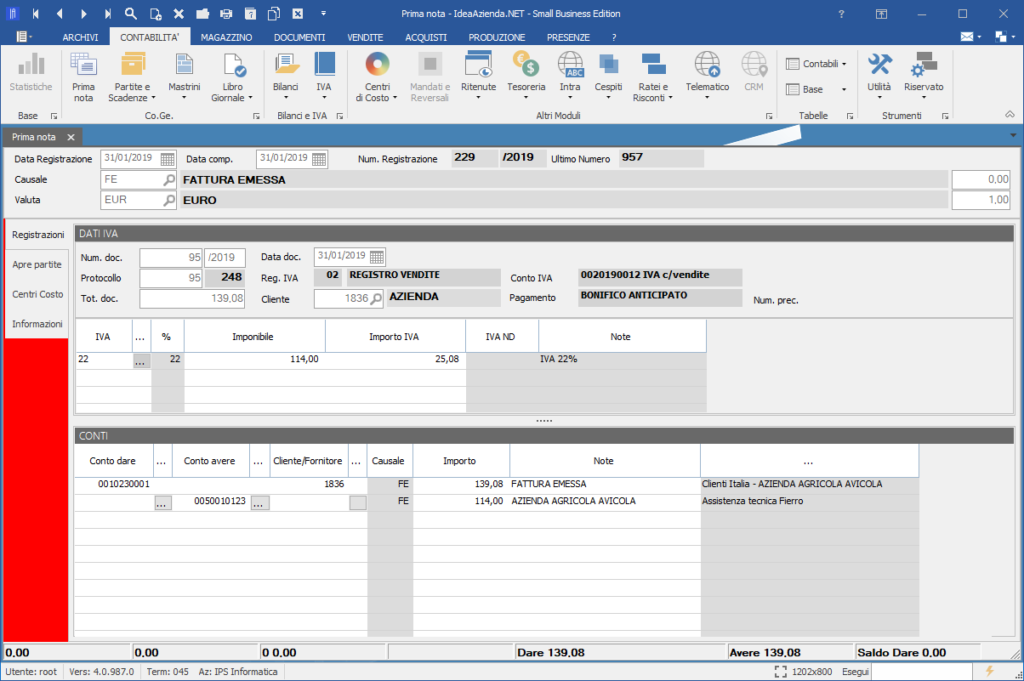Open the Intra ribbon button
Image resolution: width=1024 pixels, height=681 pixels.
[x=570, y=77]
